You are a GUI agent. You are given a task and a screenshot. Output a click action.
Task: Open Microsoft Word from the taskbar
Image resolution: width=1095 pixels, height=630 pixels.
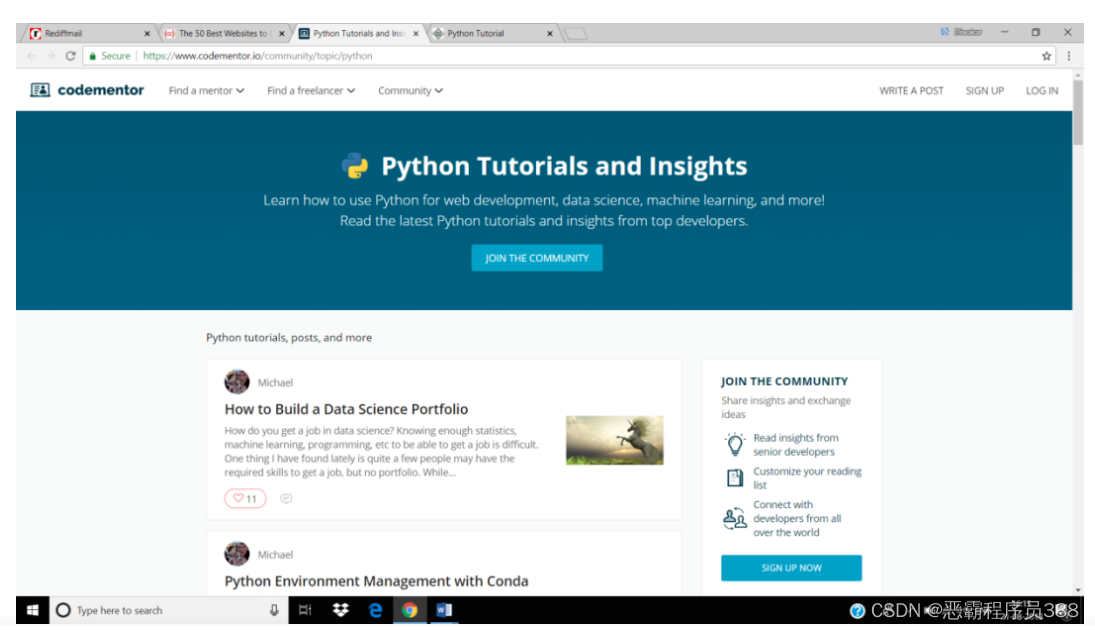[x=443, y=610]
